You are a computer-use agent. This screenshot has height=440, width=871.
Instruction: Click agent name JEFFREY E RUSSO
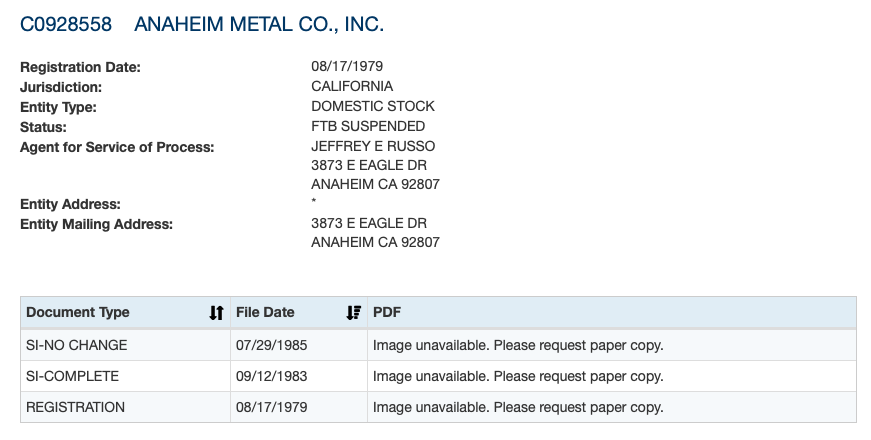tap(373, 146)
